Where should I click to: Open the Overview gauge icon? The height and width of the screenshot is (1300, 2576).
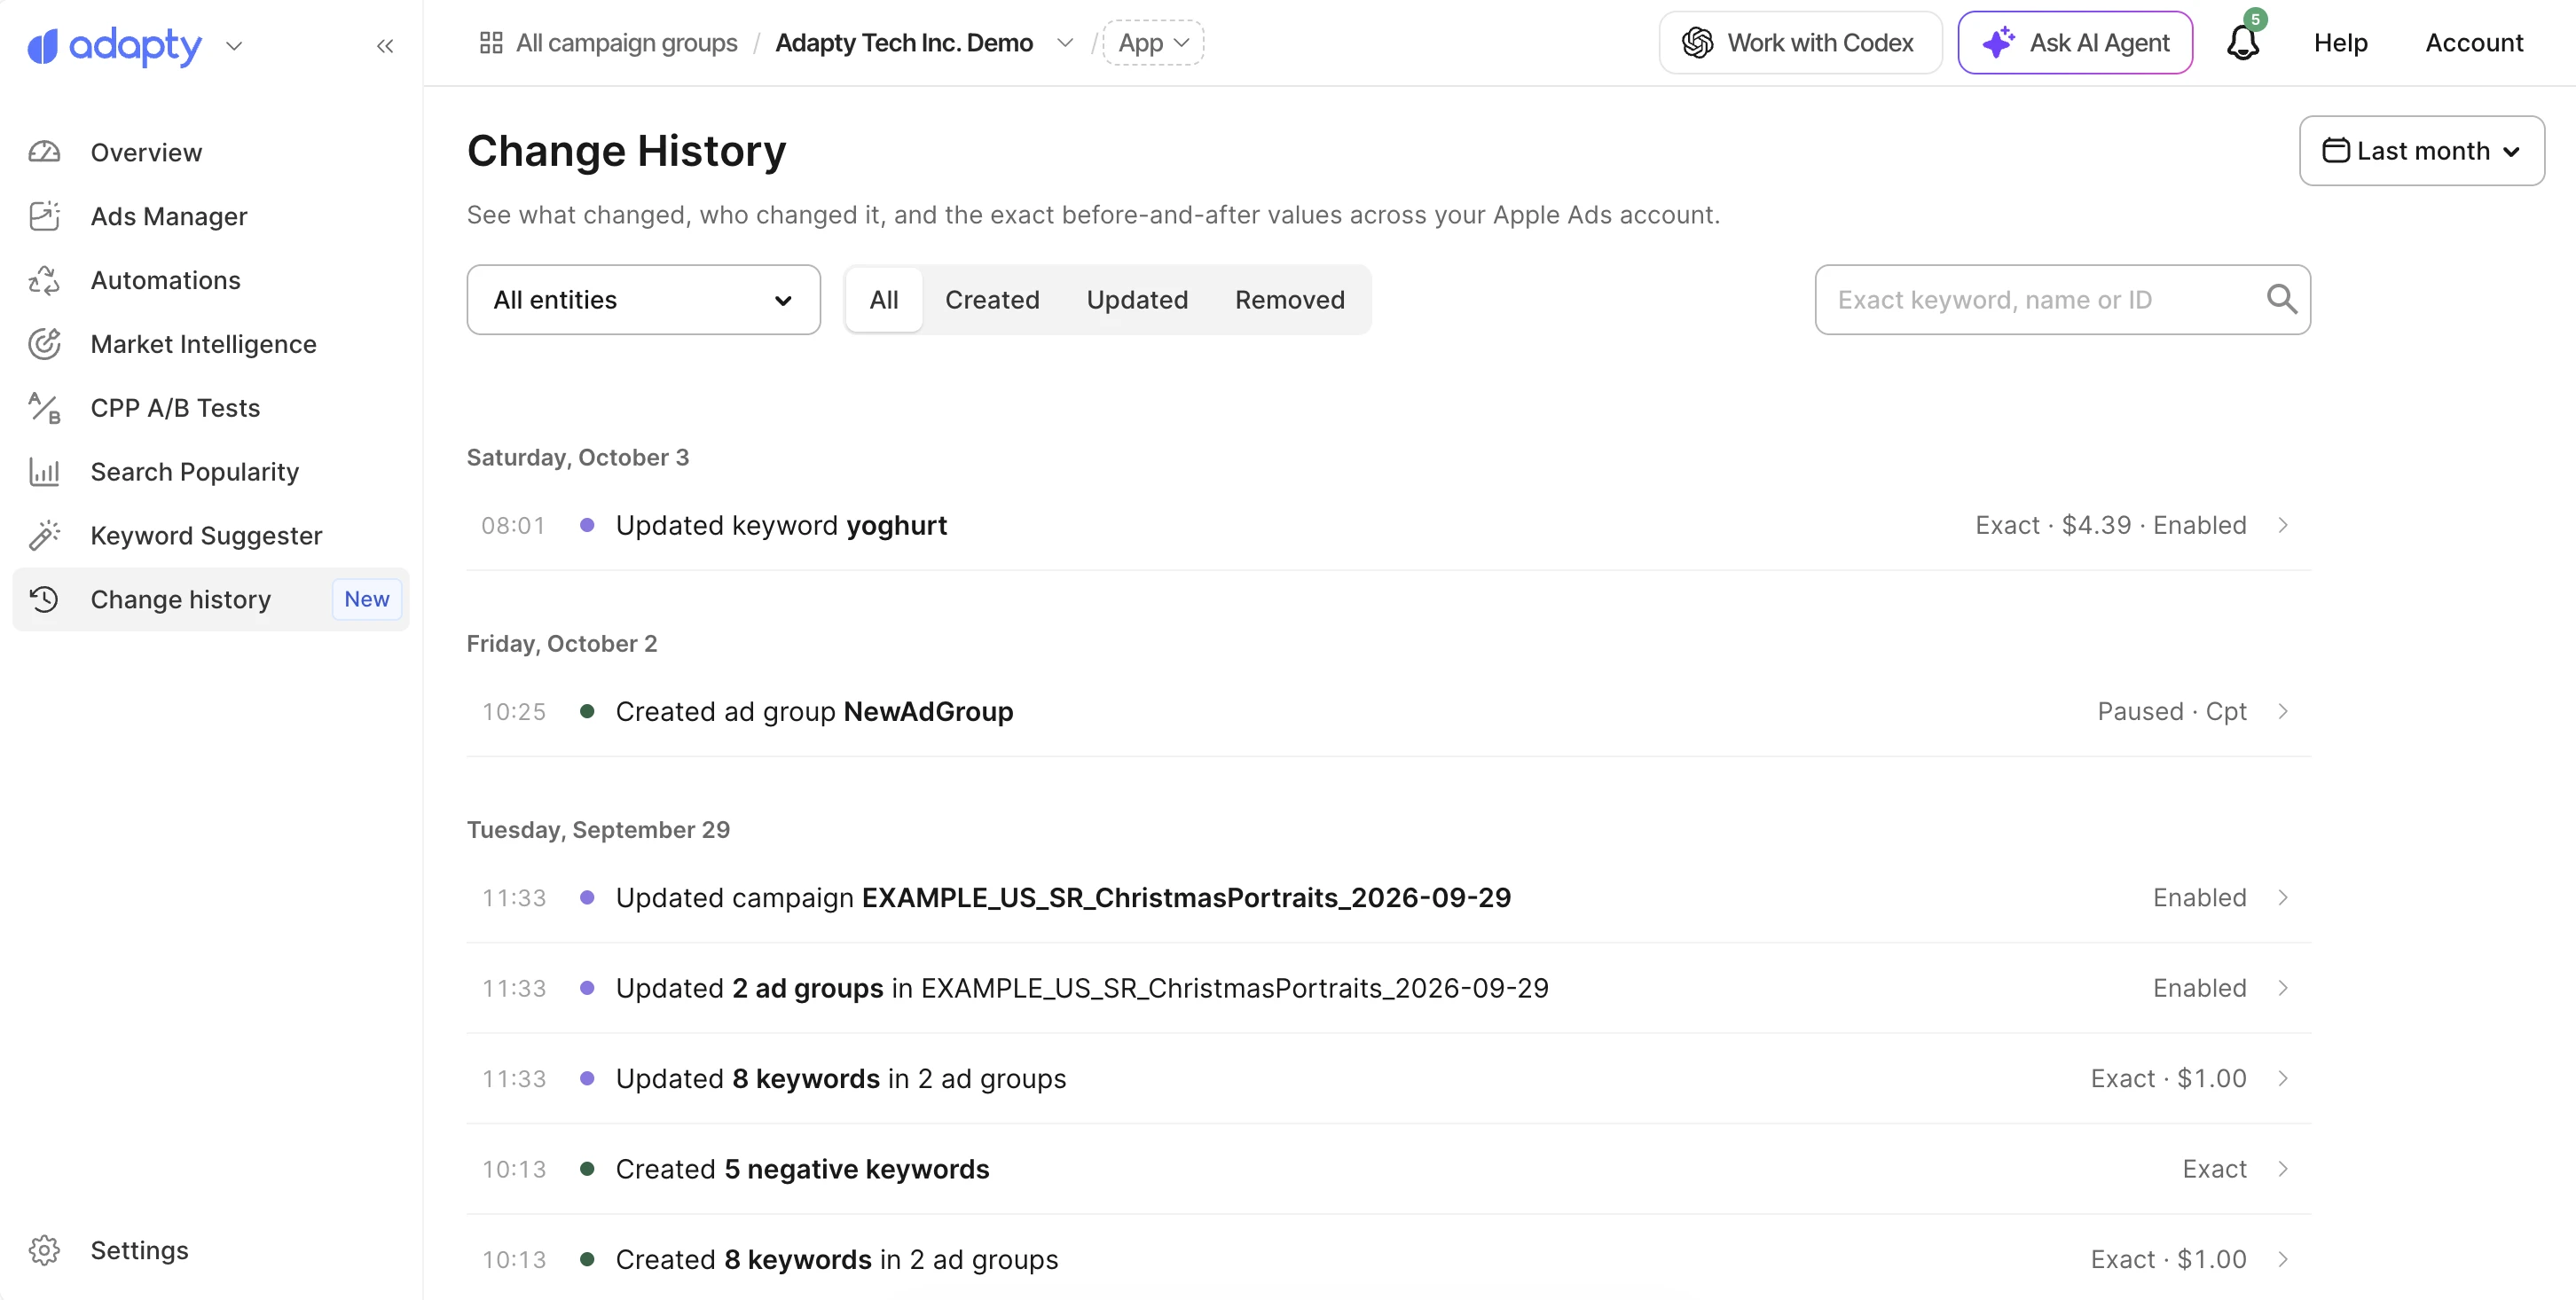pyautogui.click(x=44, y=152)
